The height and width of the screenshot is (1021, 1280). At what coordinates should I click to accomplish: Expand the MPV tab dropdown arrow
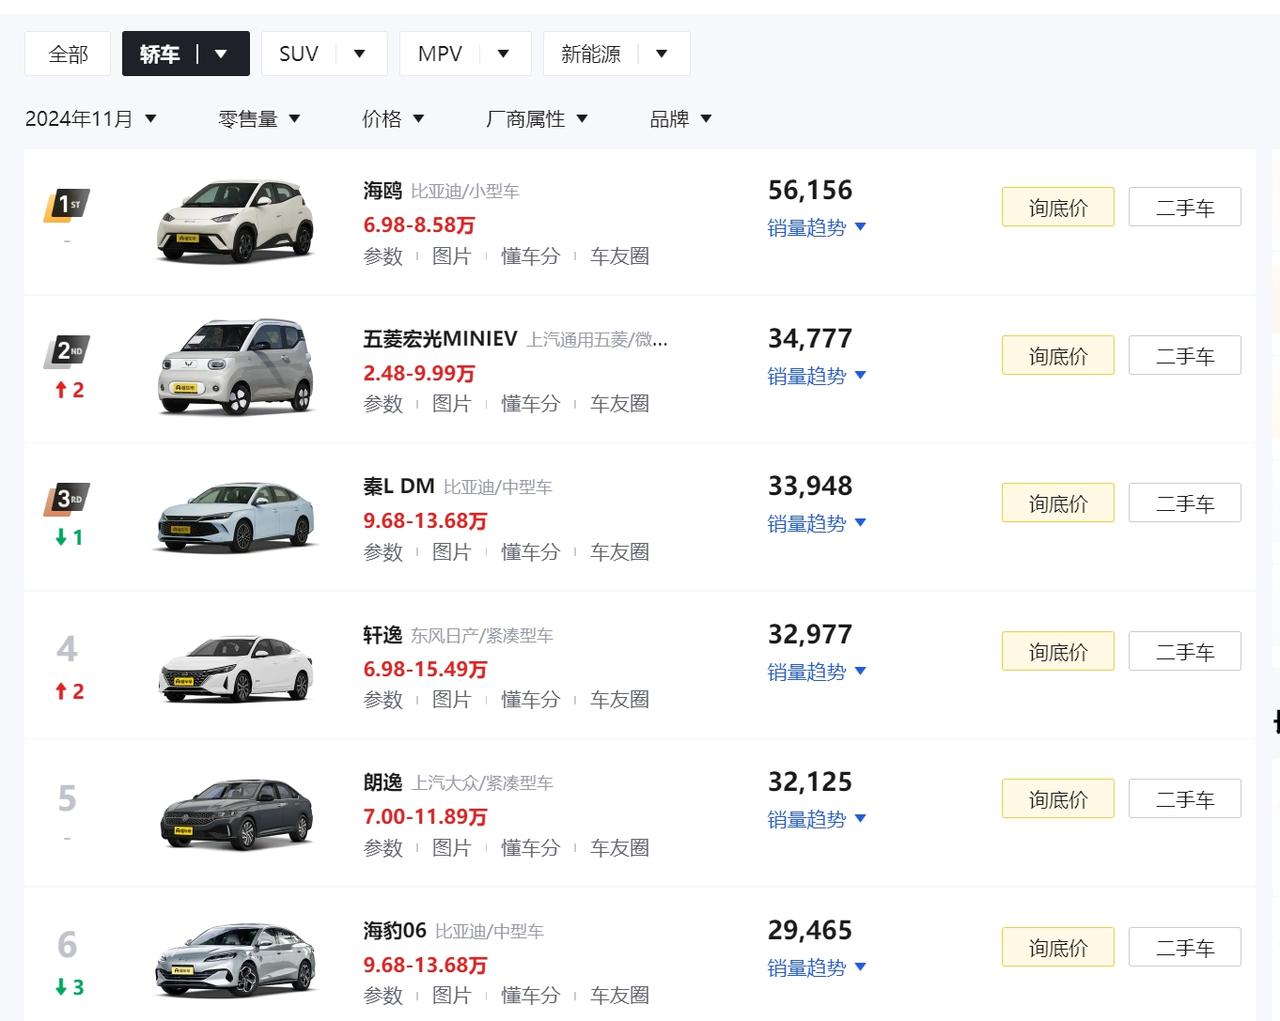(503, 54)
